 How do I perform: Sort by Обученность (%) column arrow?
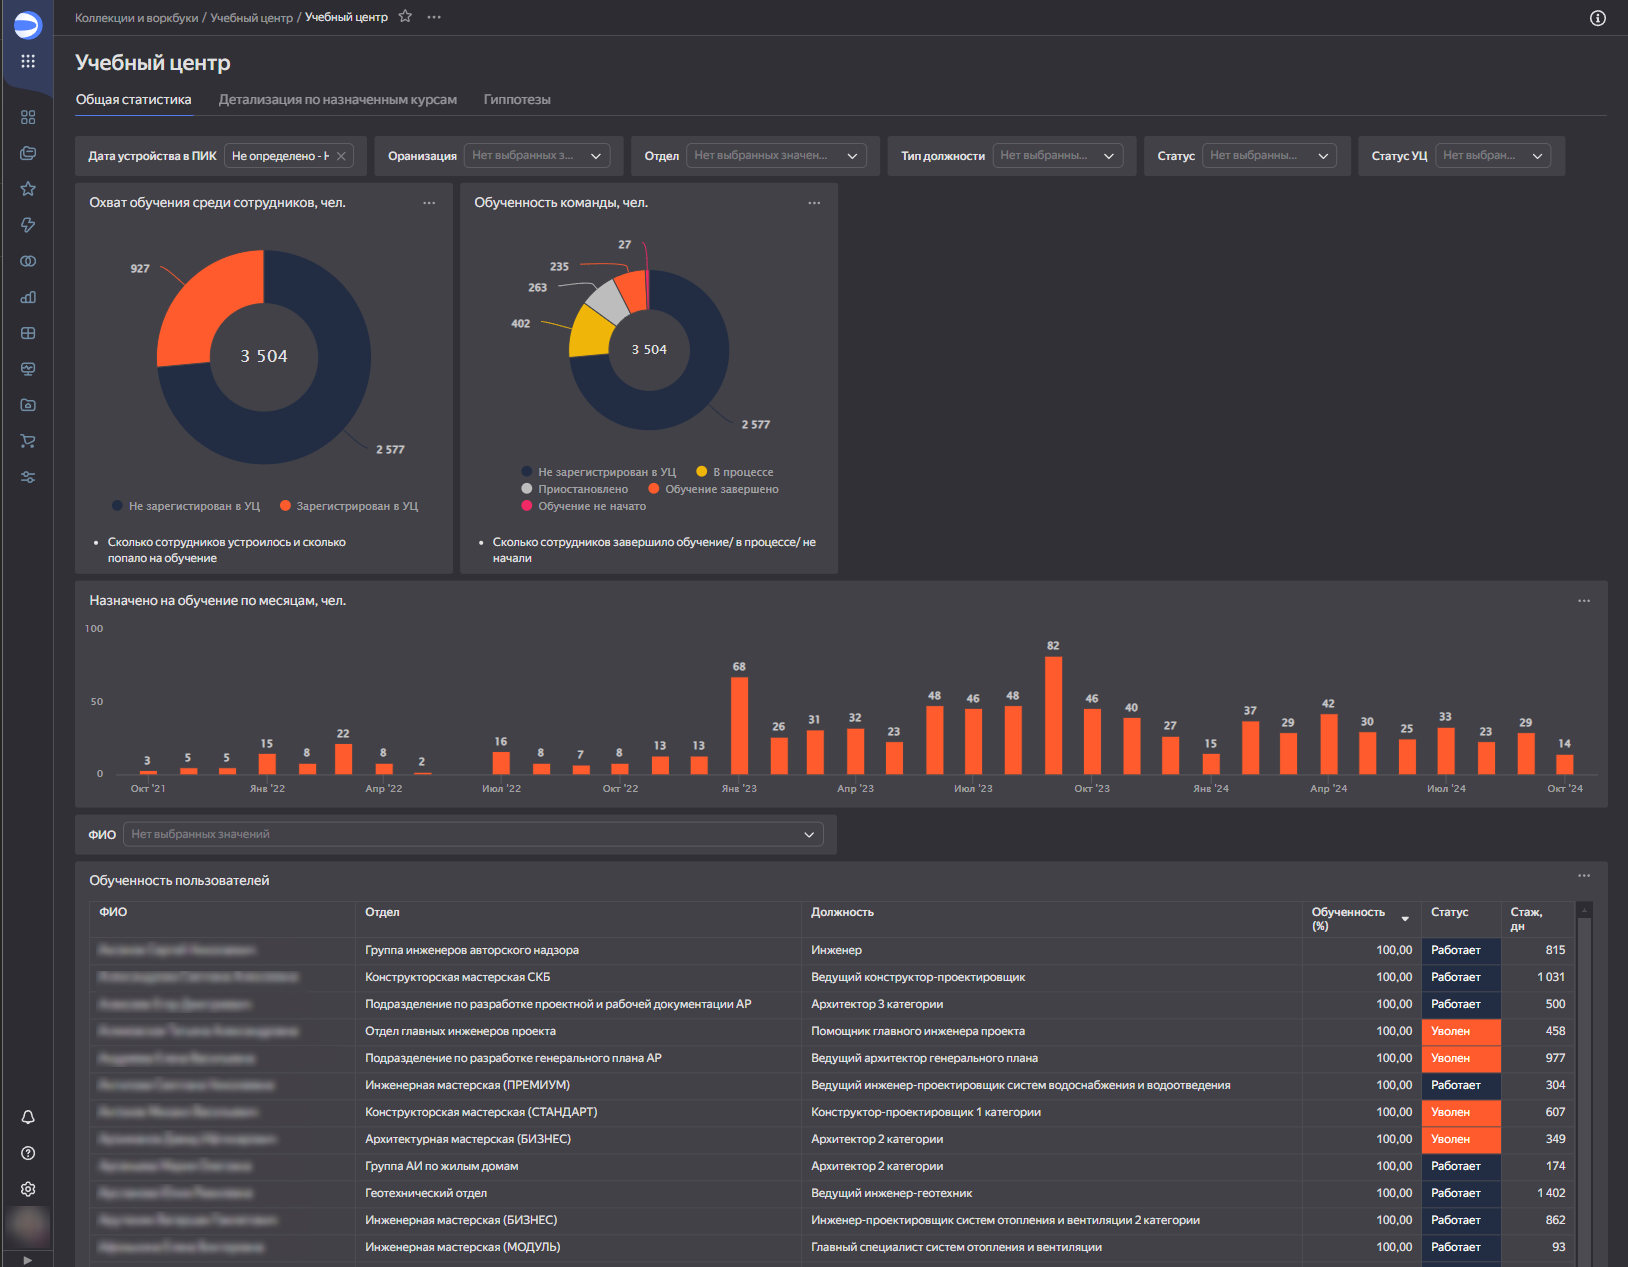click(x=1405, y=919)
